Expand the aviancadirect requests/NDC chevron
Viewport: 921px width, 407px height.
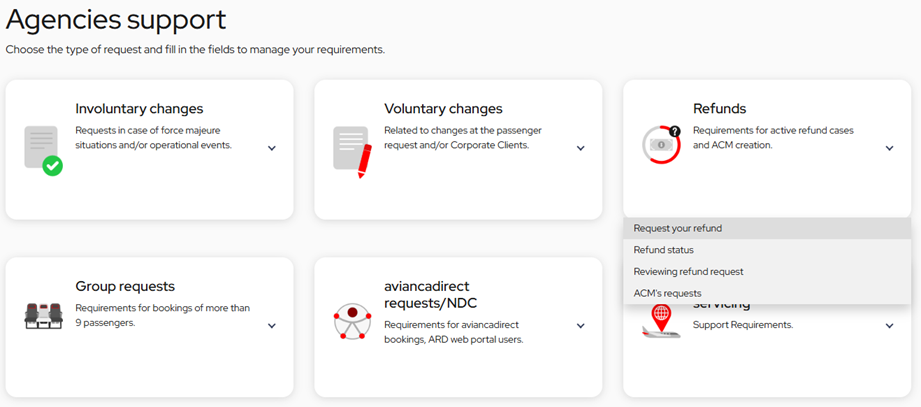580,326
